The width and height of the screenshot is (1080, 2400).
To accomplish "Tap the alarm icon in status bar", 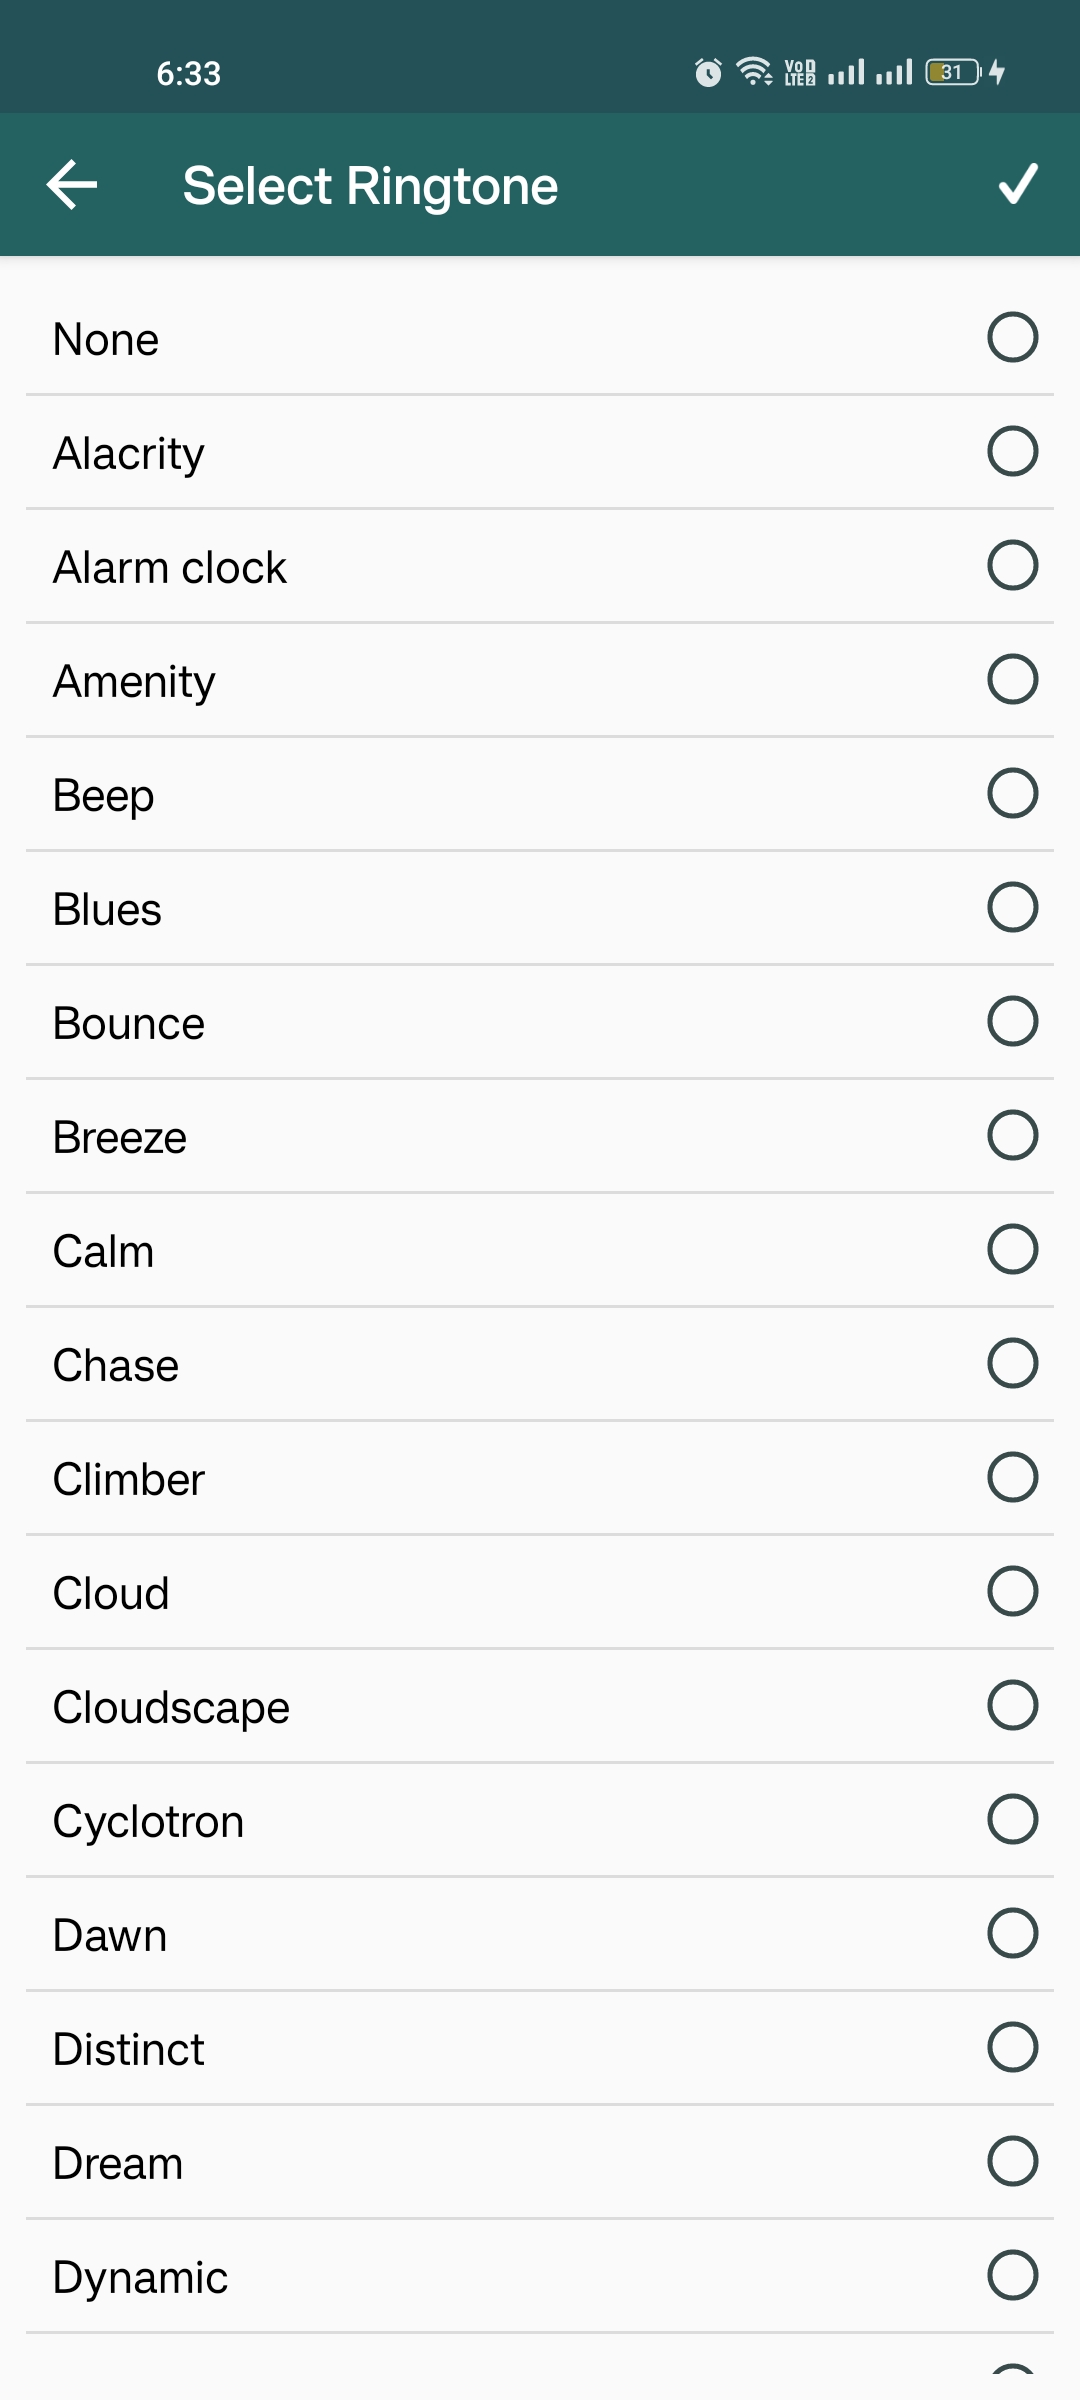I will click(708, 73).
